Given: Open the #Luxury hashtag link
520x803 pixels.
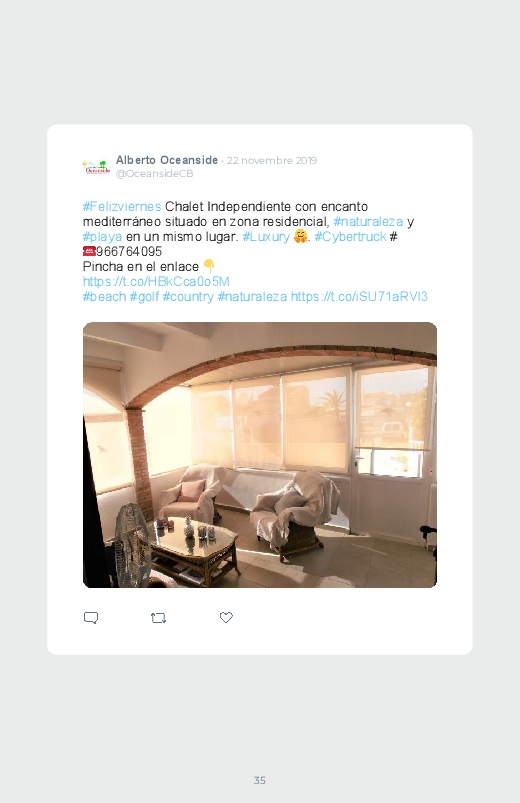Looking at the screenshot, I should (x=266, y=237).
